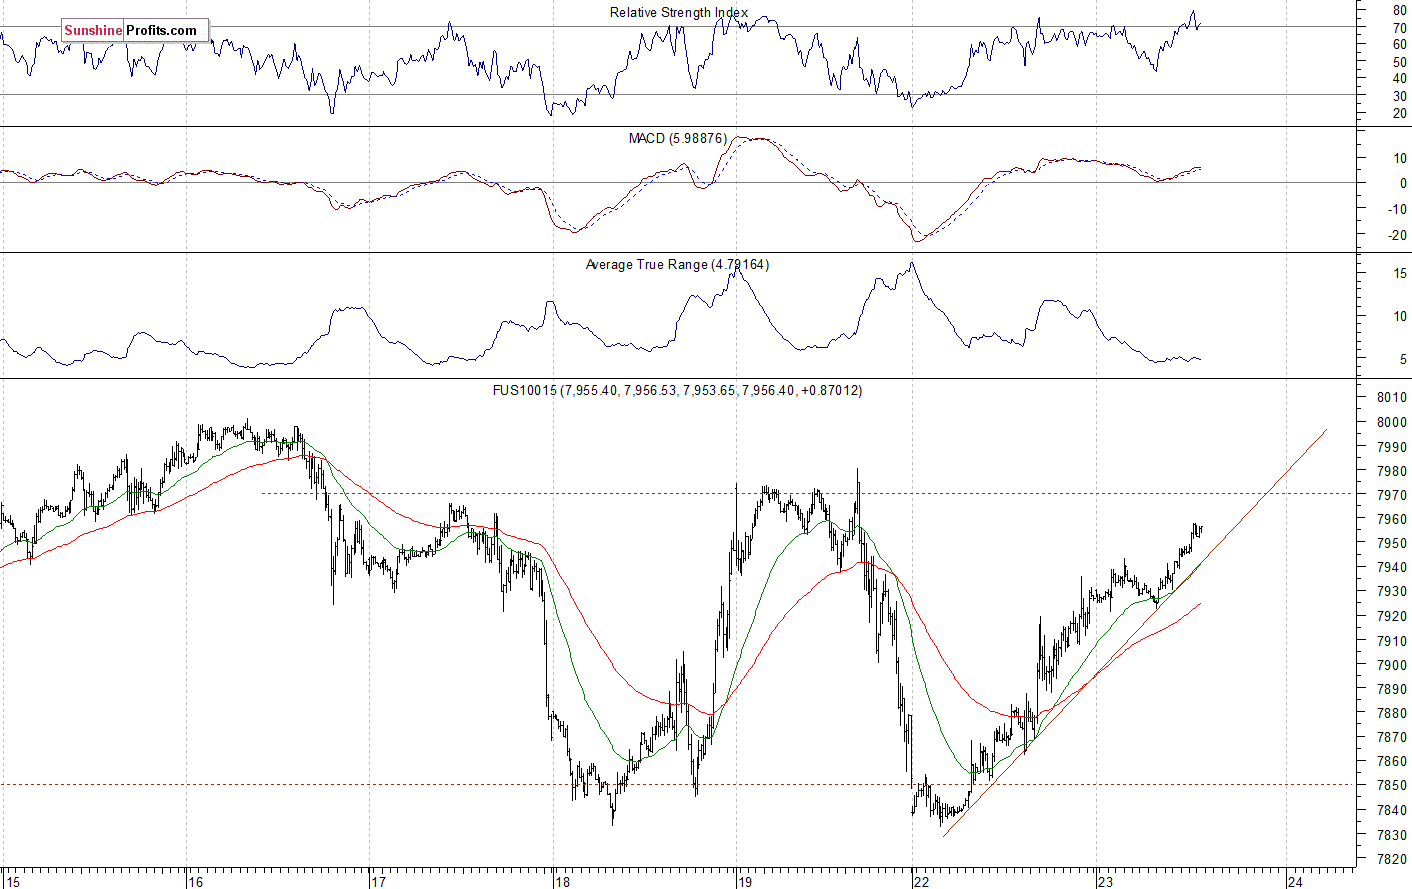Click the ATR axis value 5
Screen dimensions: 1412x889
[x=1402, y=359]
